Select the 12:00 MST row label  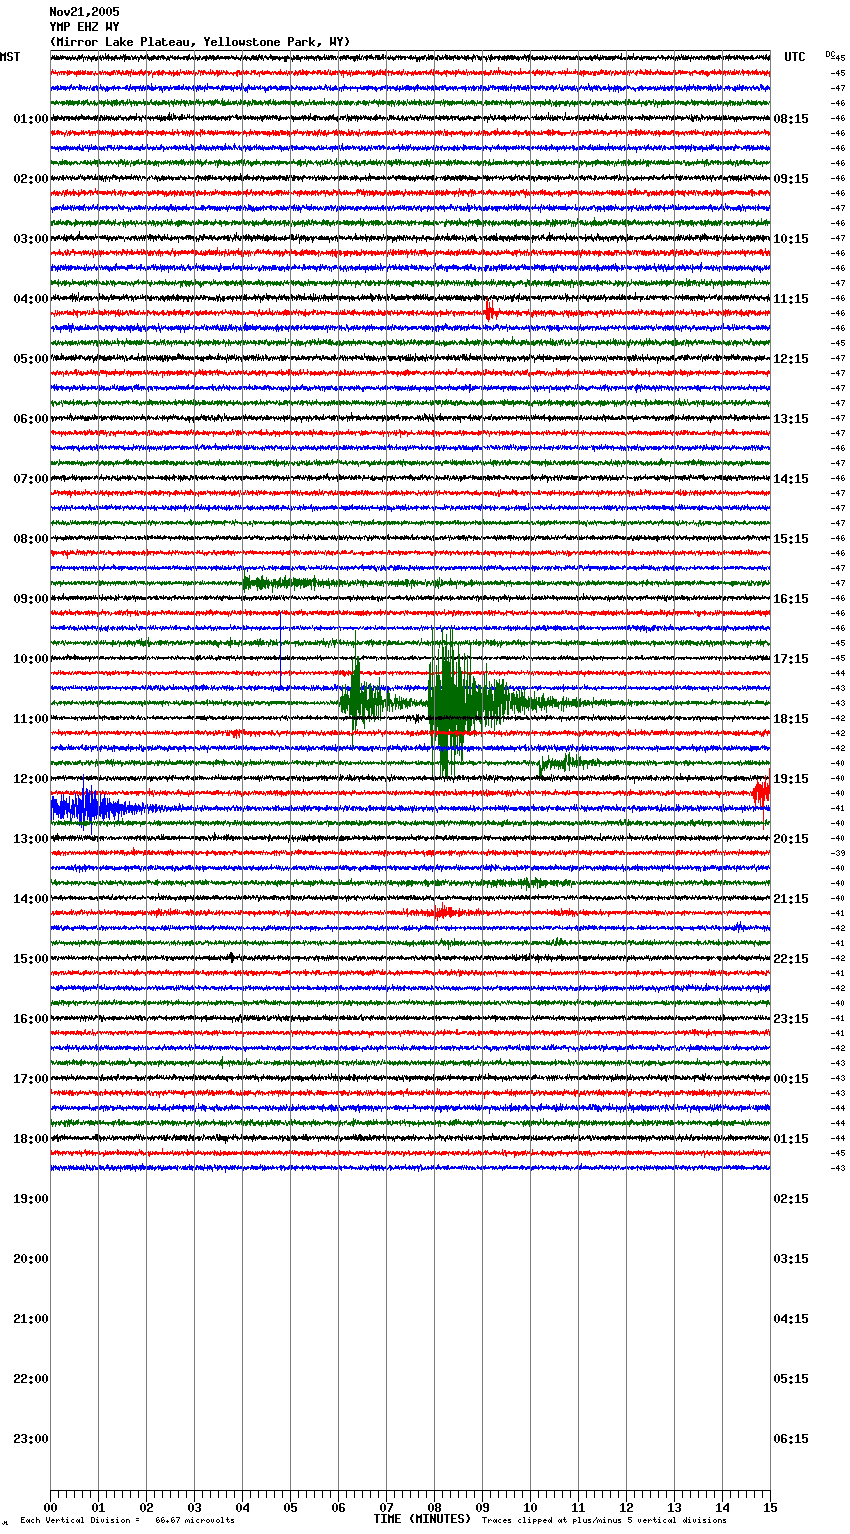tap(31, 779)
